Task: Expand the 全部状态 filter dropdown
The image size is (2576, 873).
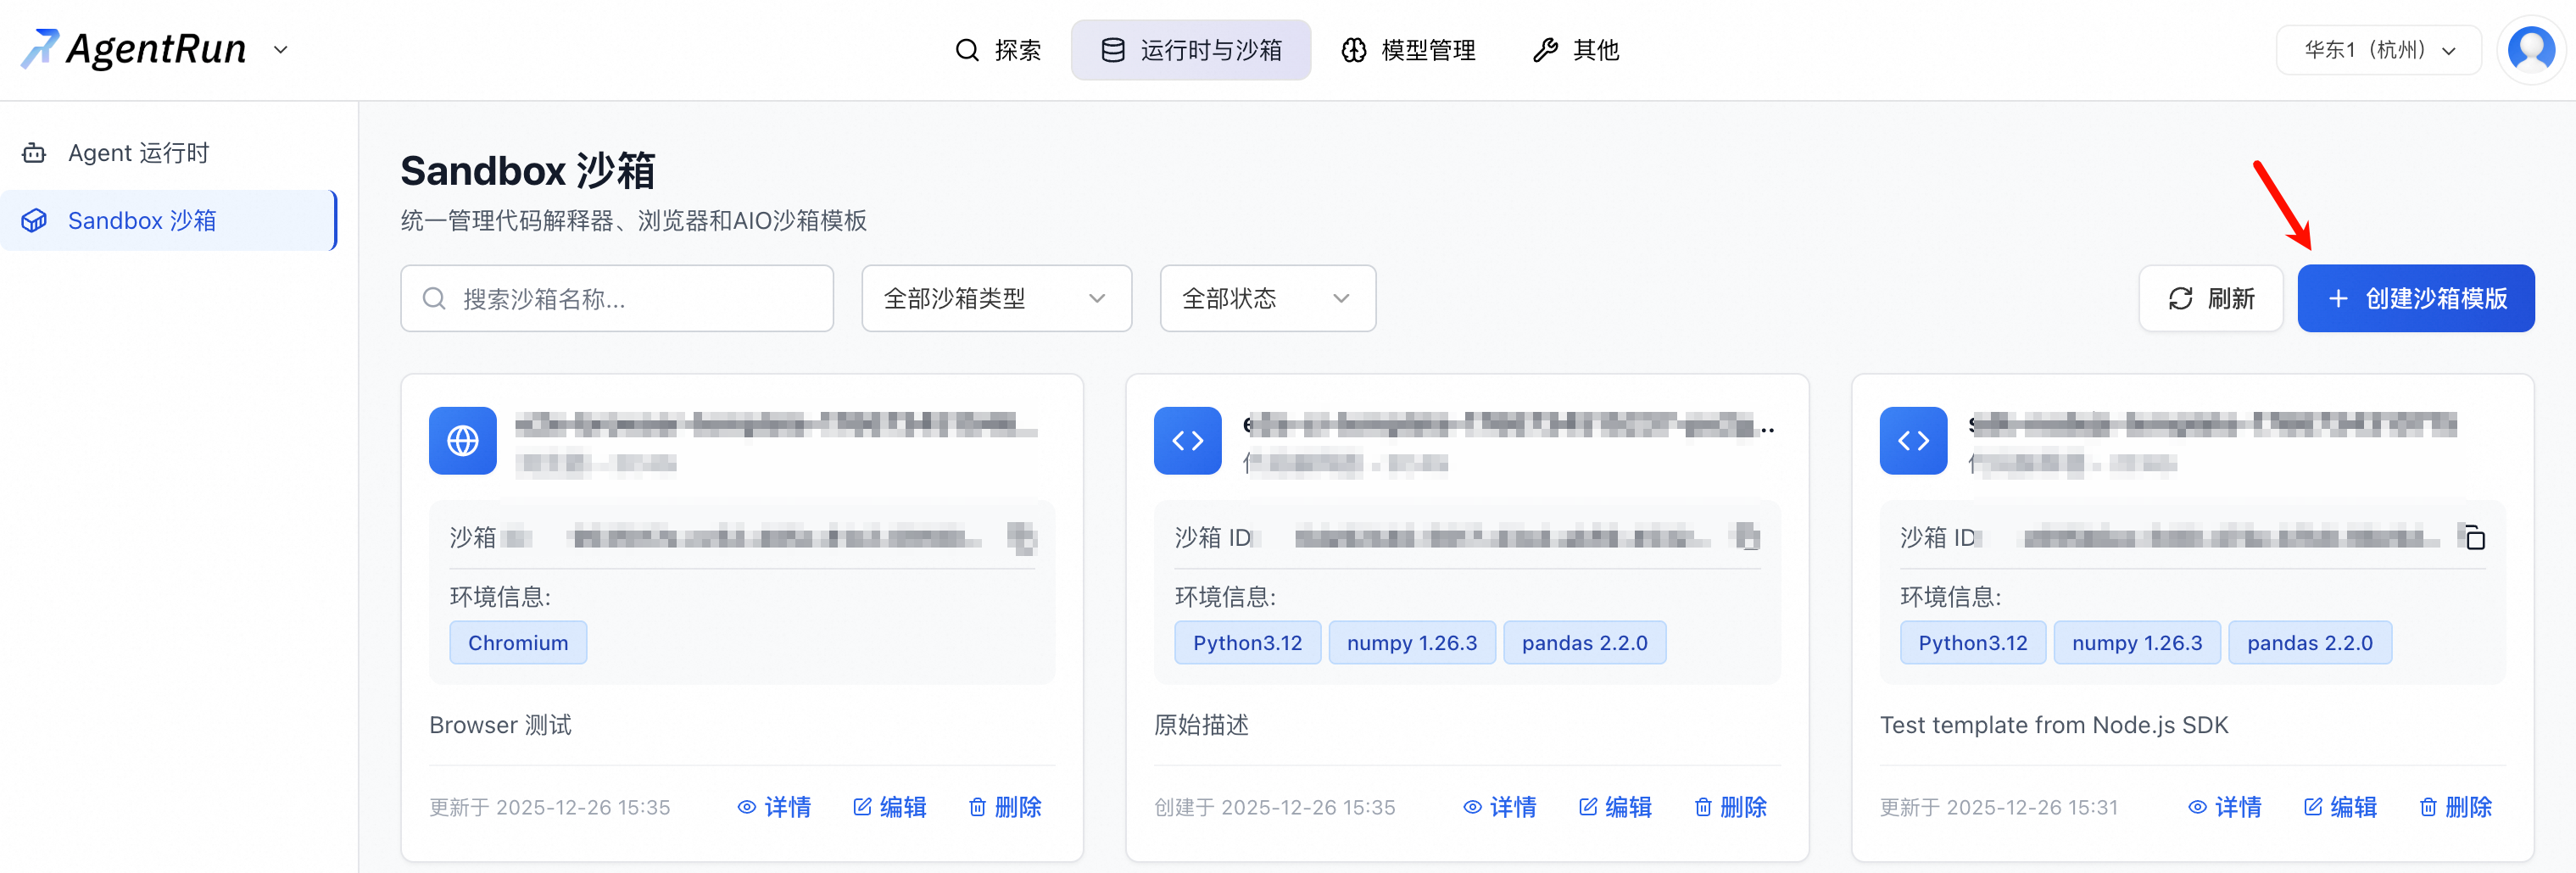Action: point(1267,298)
